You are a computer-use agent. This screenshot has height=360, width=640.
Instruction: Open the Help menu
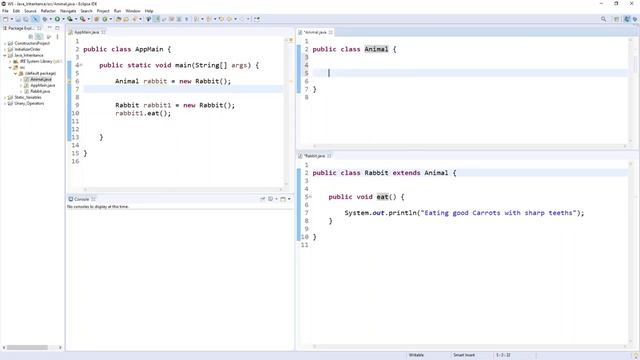coord(149,11)
